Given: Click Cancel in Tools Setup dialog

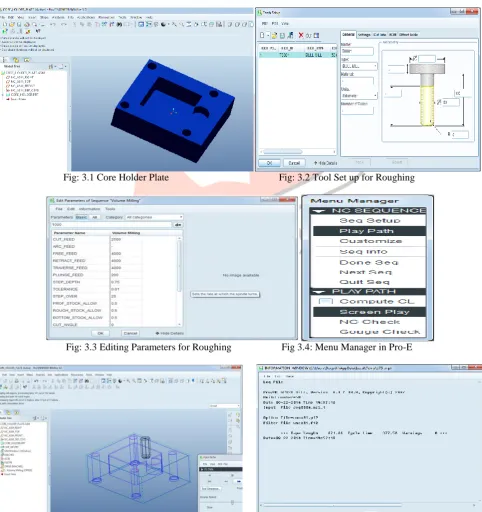Looking at the screenshot, I should (x=294, y=163).
